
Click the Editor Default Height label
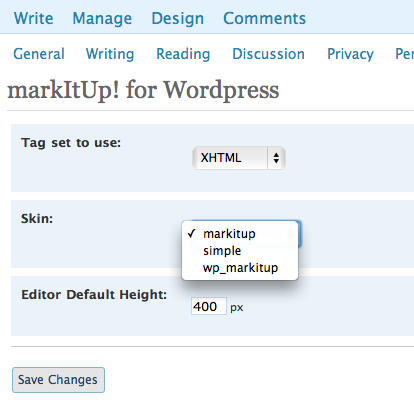94,295
